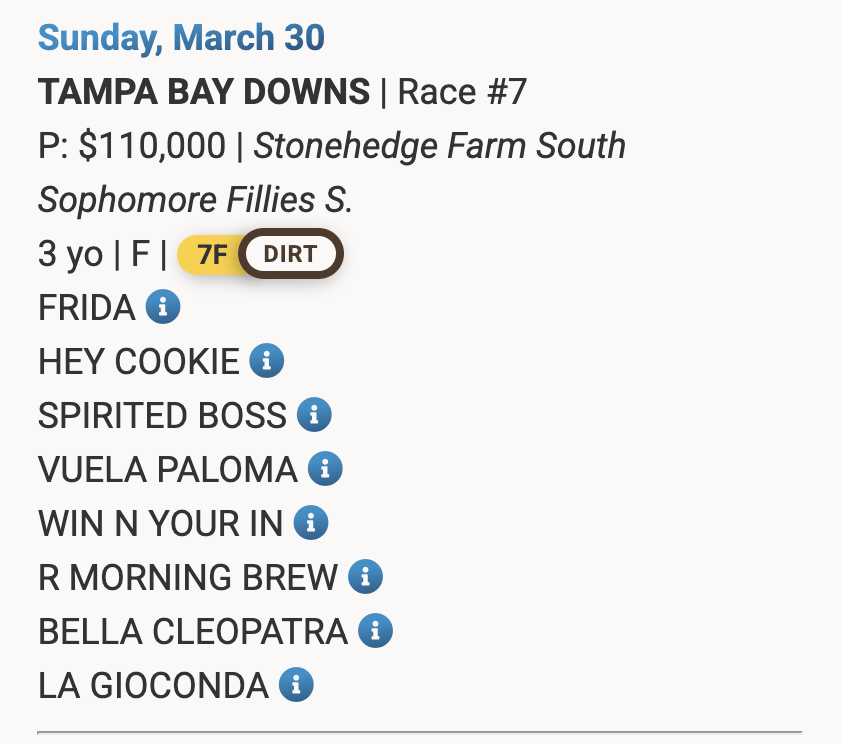
Task: Click the $110,000 purse text
Action: 152,146
